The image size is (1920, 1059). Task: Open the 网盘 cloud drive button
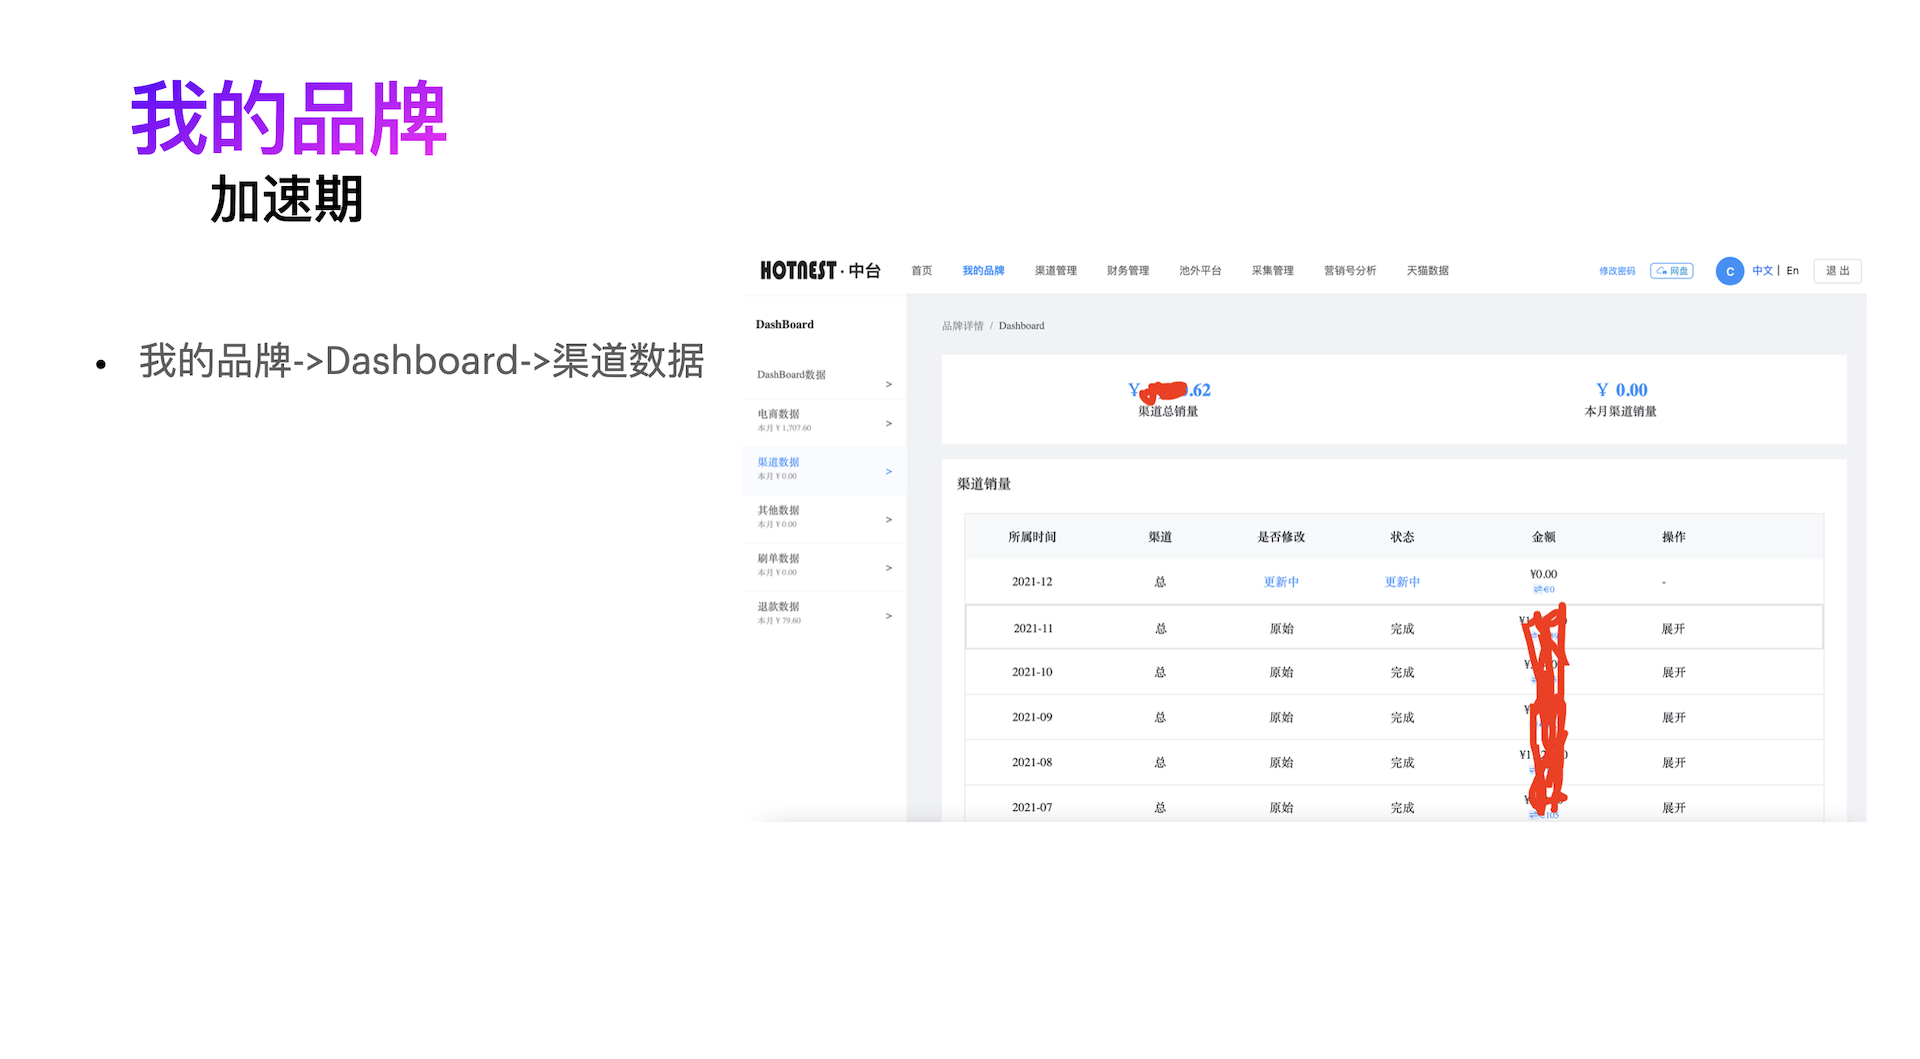click(1671, 271)
